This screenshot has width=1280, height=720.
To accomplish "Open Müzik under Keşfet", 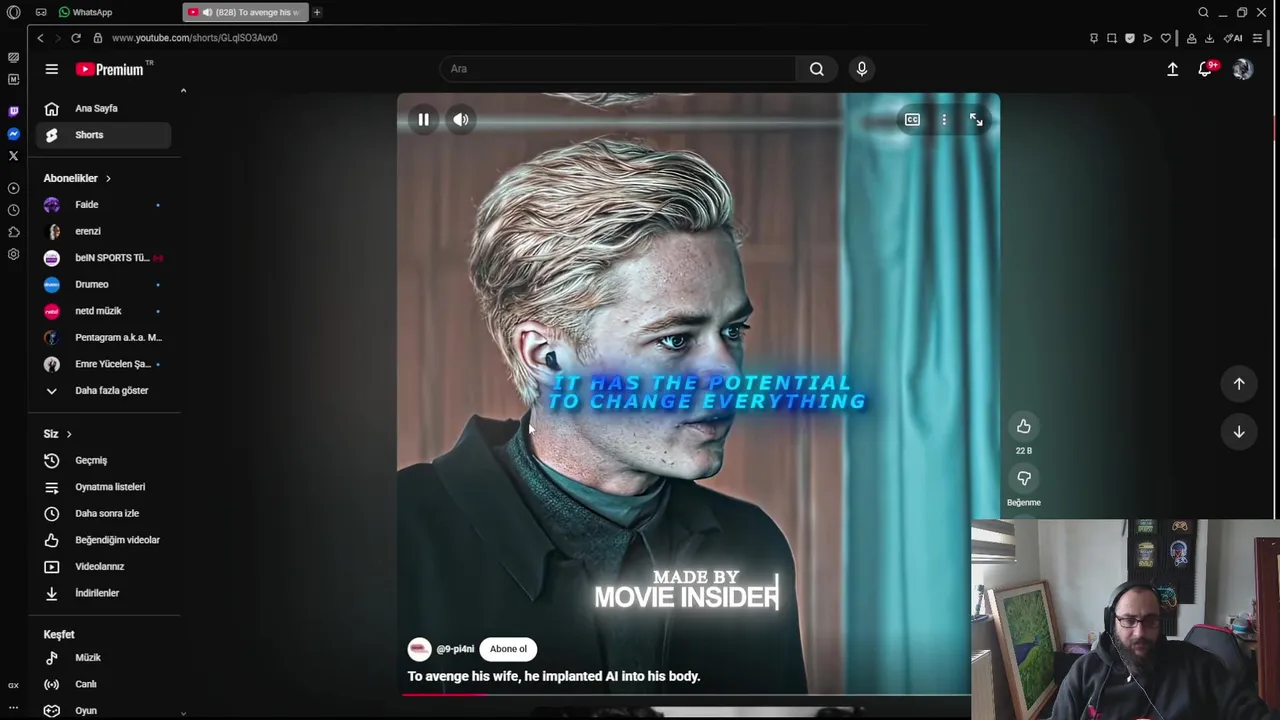I will pyautogui.click(x=104, y=657).
